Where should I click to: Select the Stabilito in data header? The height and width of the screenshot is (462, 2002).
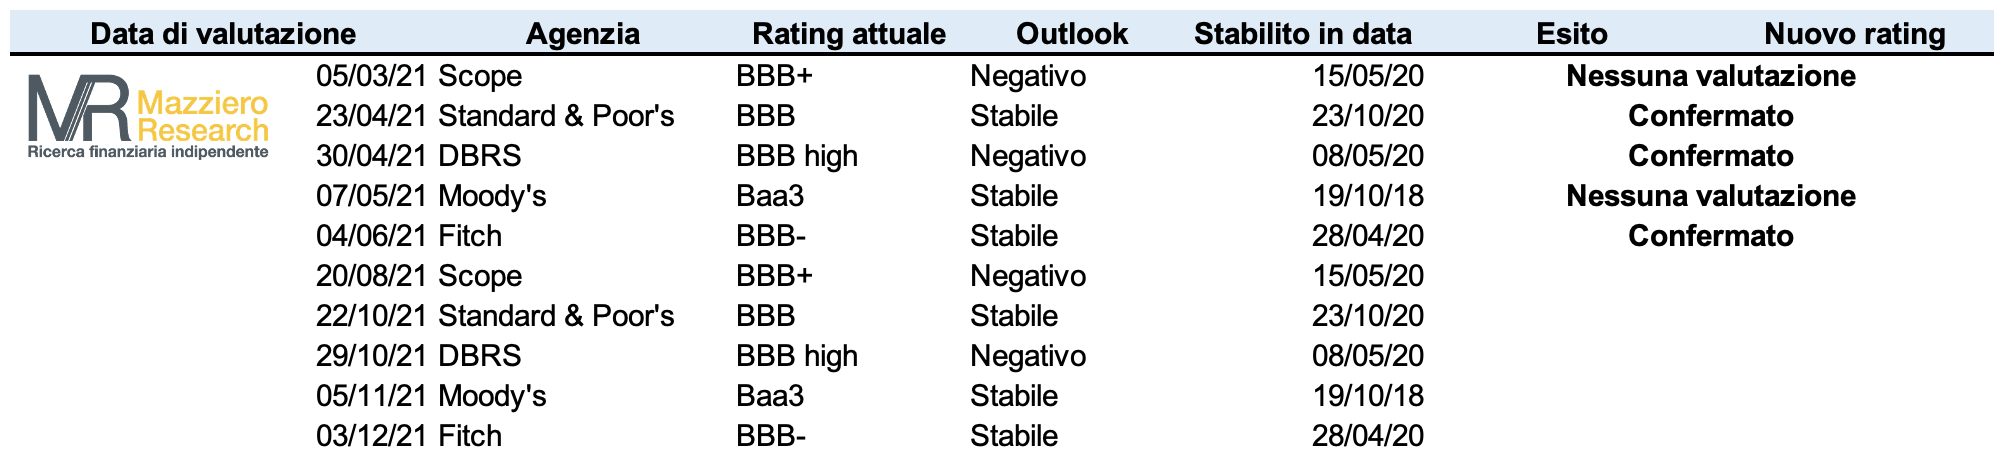pos(1303,34)
